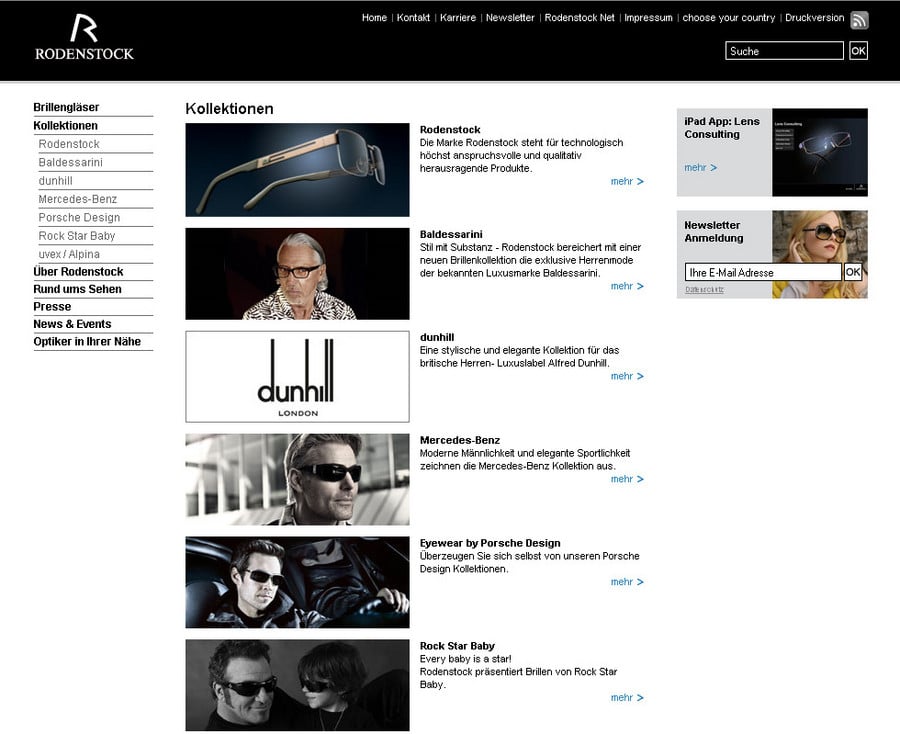Click mehr in iPad App box
900x734 pixels.
pos(700,168)
